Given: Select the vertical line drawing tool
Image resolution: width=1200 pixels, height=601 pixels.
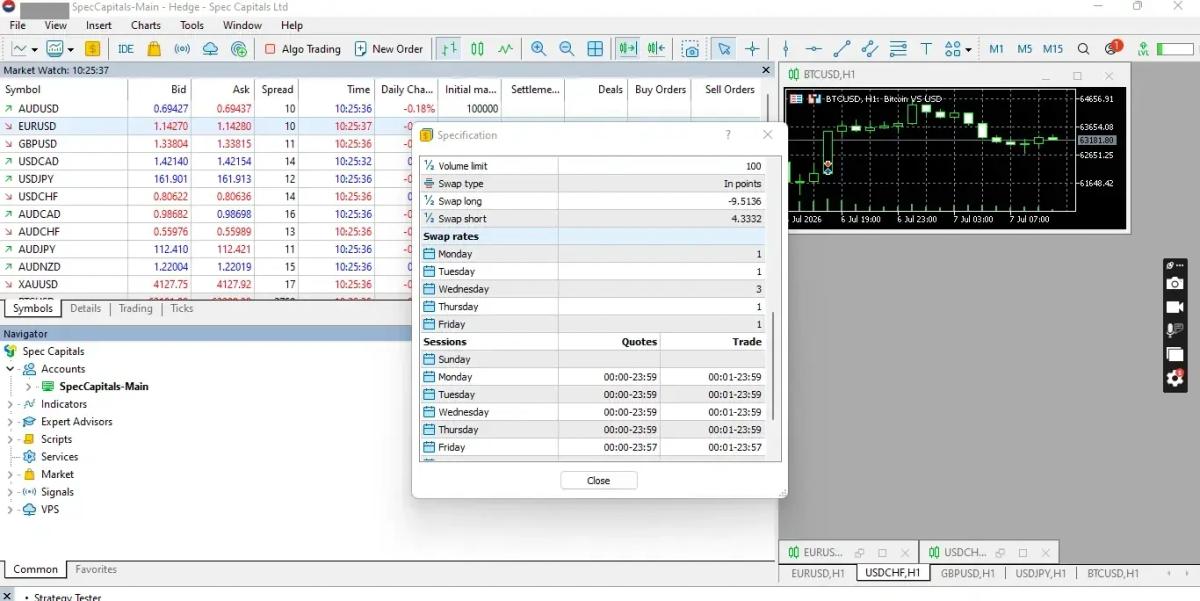Looking at the screenshot, I should [786, 48].
